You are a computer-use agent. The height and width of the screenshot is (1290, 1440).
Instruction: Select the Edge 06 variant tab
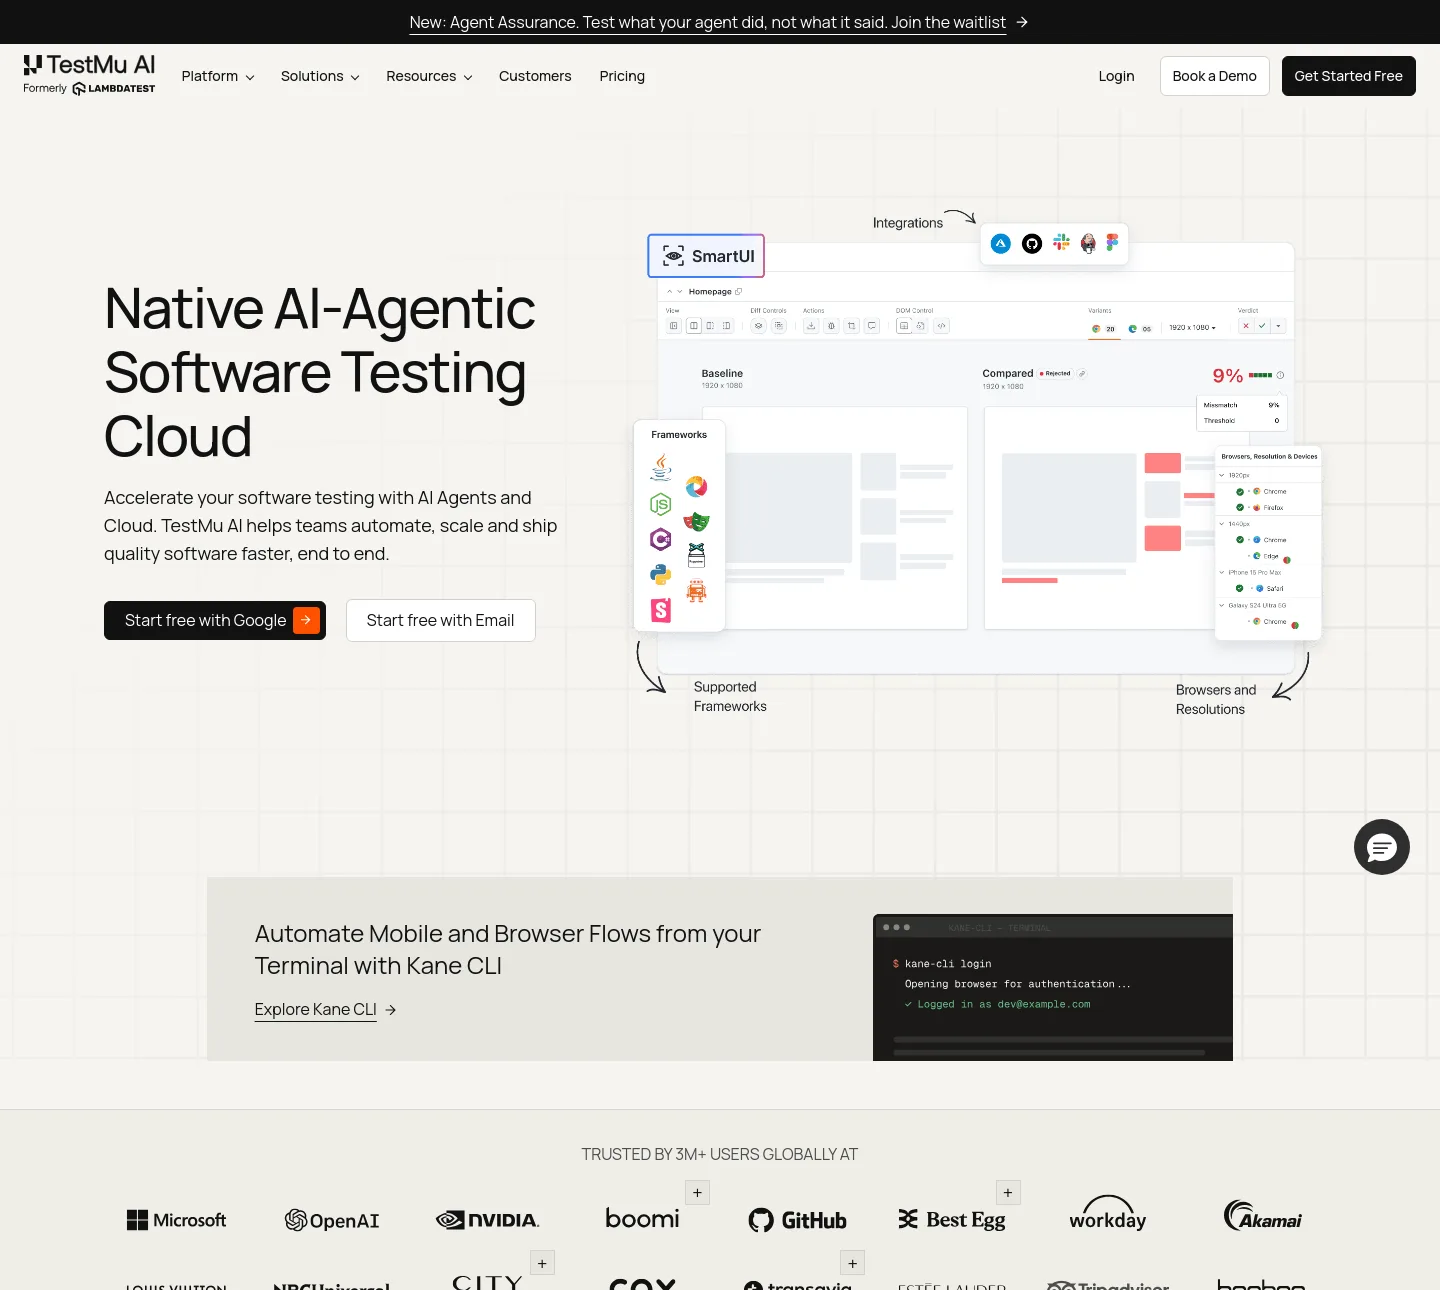(1140, 329)
